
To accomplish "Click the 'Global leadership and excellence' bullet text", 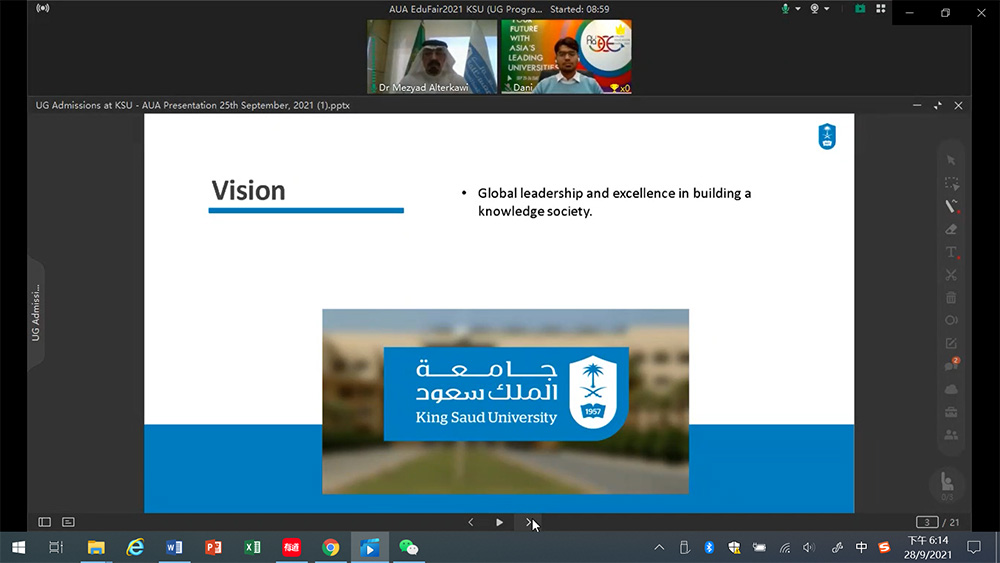I will (x=614, y=201).
